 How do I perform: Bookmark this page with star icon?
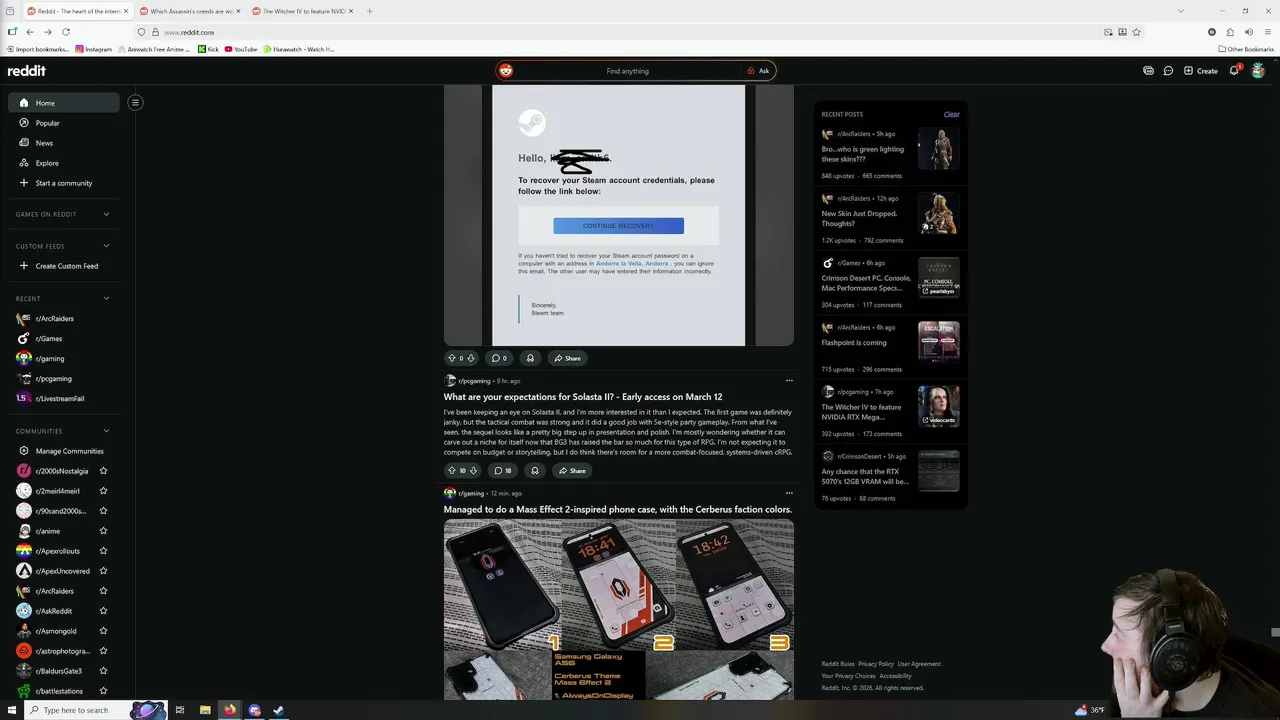pyautogui.click(x=1136, y=32)
